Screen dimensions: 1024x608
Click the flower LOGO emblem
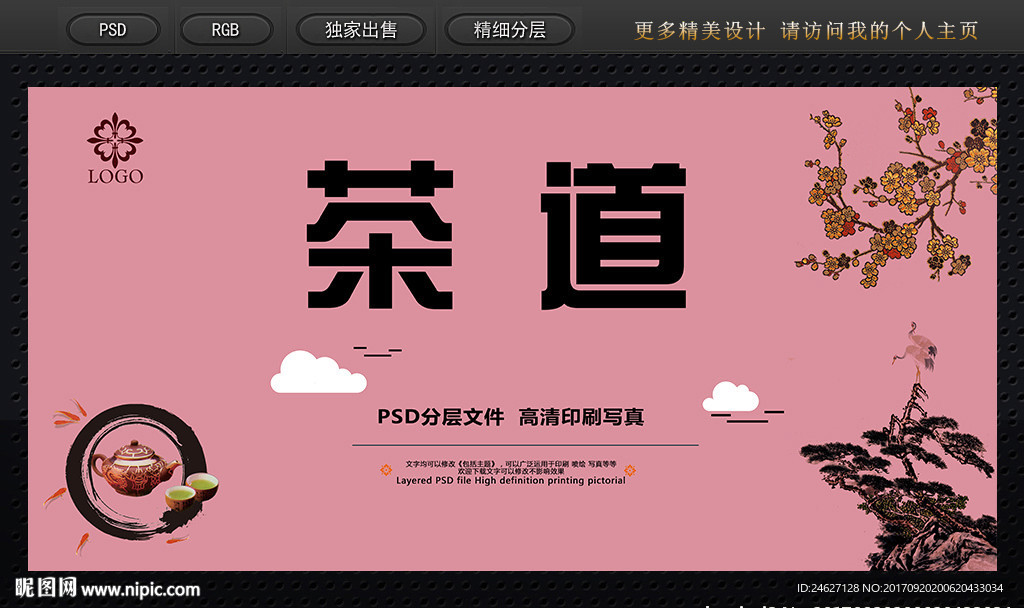[116, 148]
